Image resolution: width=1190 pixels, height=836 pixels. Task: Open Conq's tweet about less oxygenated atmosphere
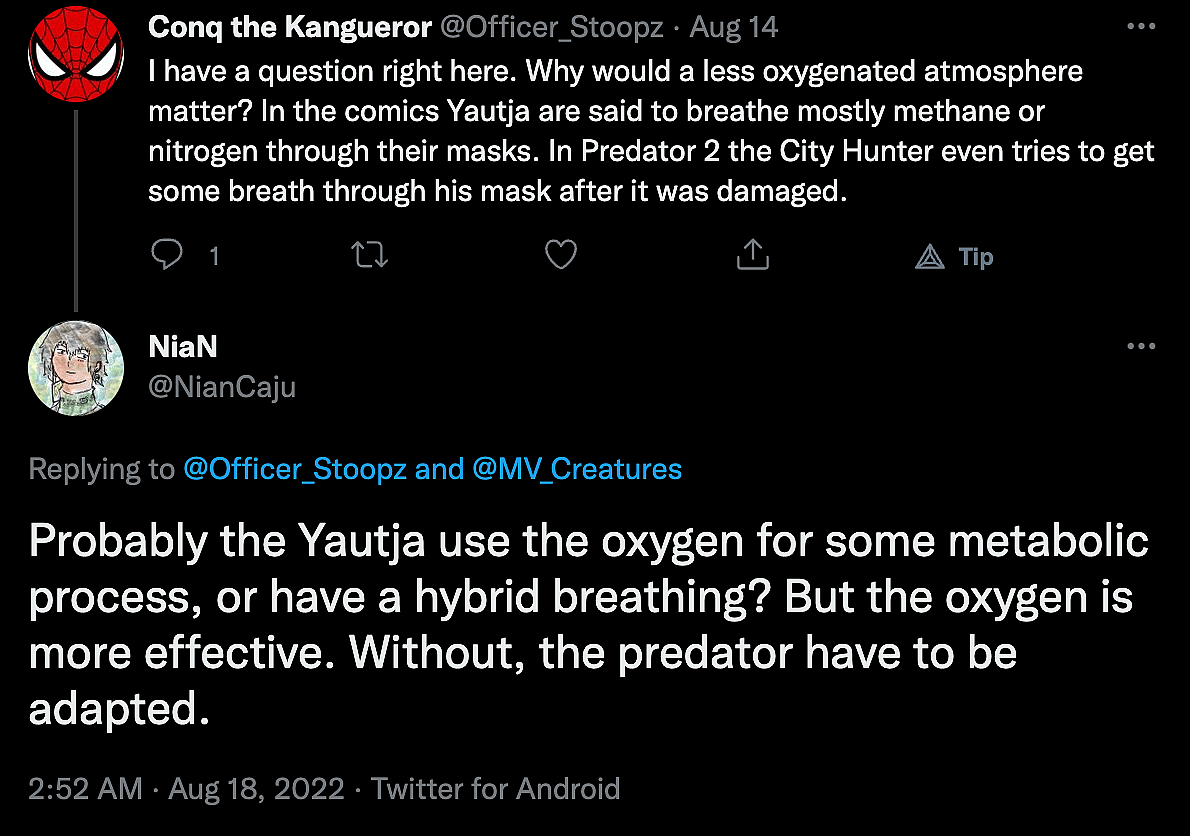[x=650, y=130]
